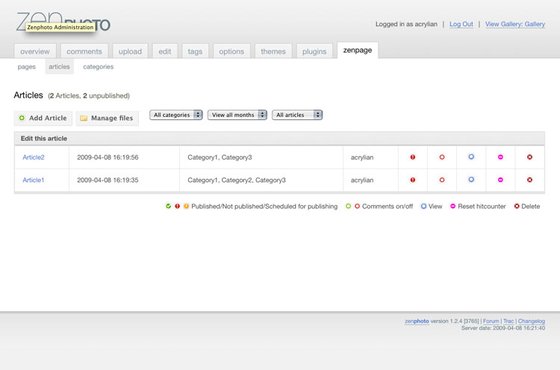Toggle published status icon for Article1
This screenshot has width=560, height=370.
[412, 180]
